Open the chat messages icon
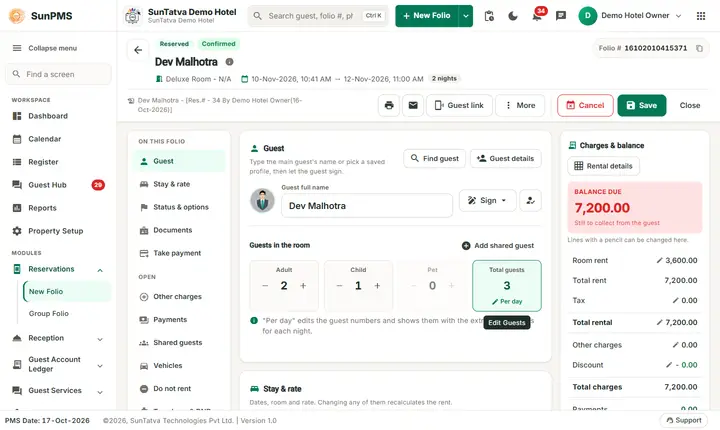 coord(561,16)
